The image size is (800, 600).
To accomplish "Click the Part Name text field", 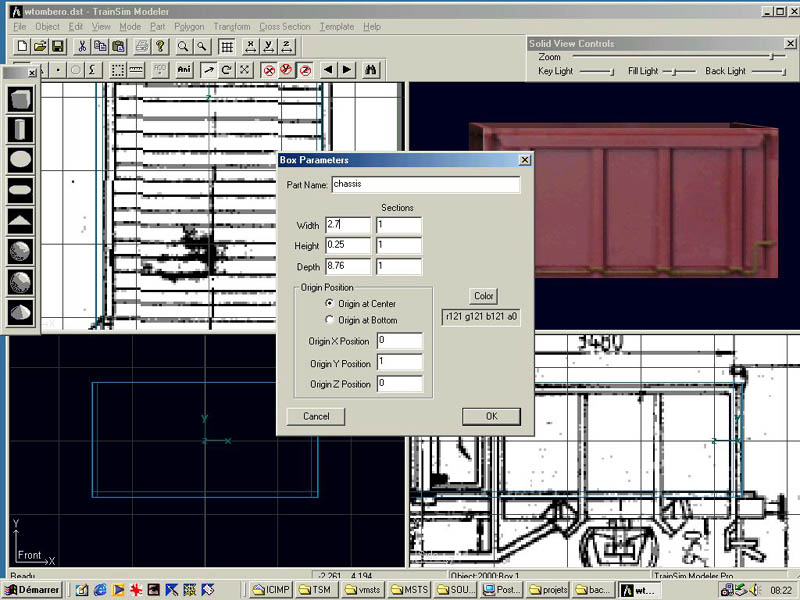I will click(x=425, y=185).
